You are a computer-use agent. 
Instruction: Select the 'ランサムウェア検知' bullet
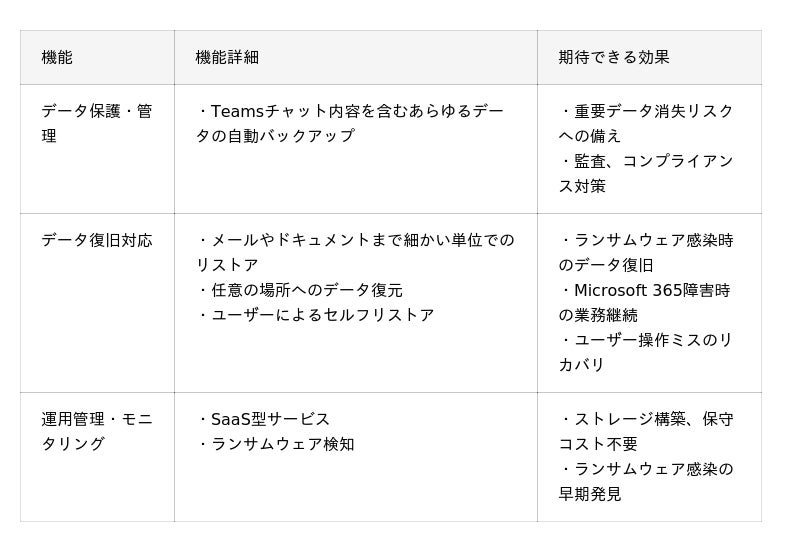pyautogui.click(x=276, y=444)
